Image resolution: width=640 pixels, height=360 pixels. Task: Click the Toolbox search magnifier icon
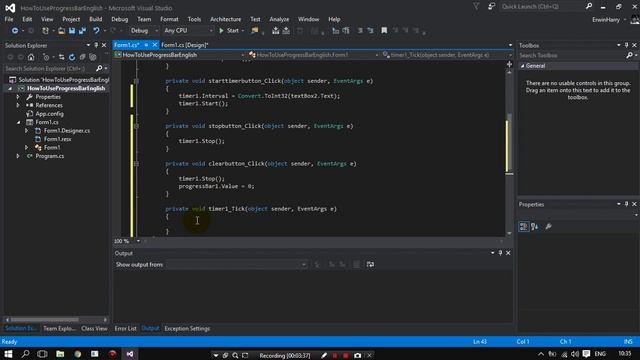pos(629,55)
